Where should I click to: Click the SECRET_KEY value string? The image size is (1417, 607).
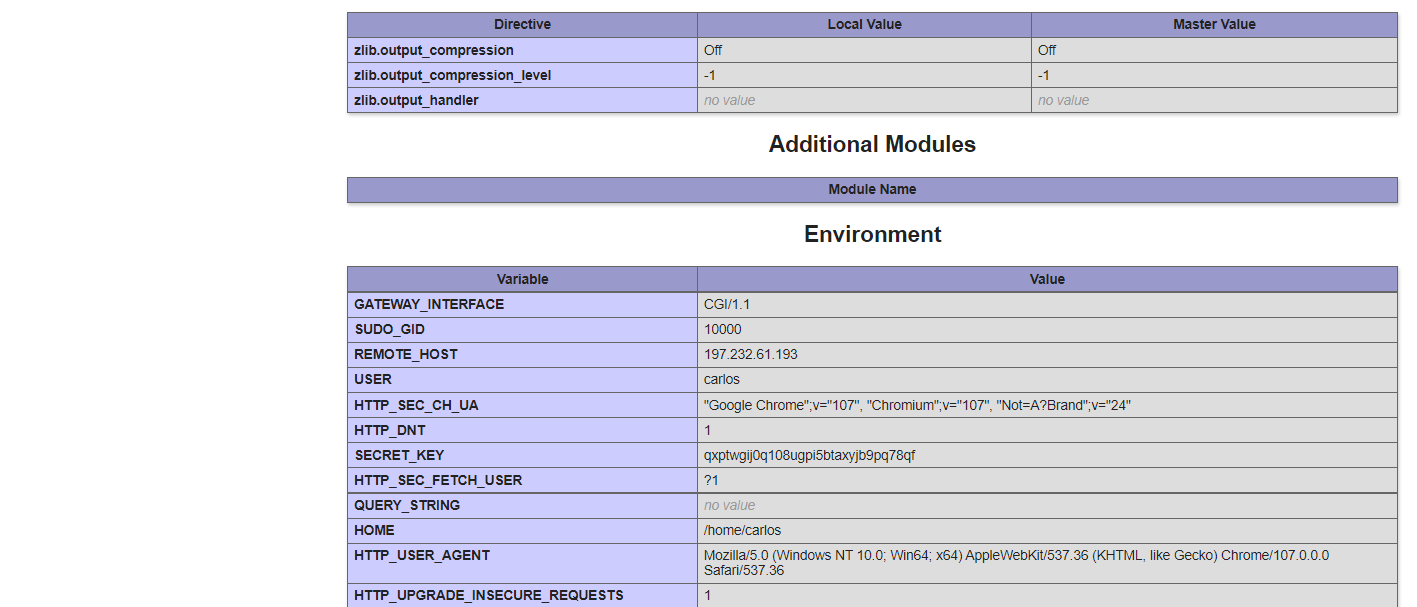click(x=809, y=455)
